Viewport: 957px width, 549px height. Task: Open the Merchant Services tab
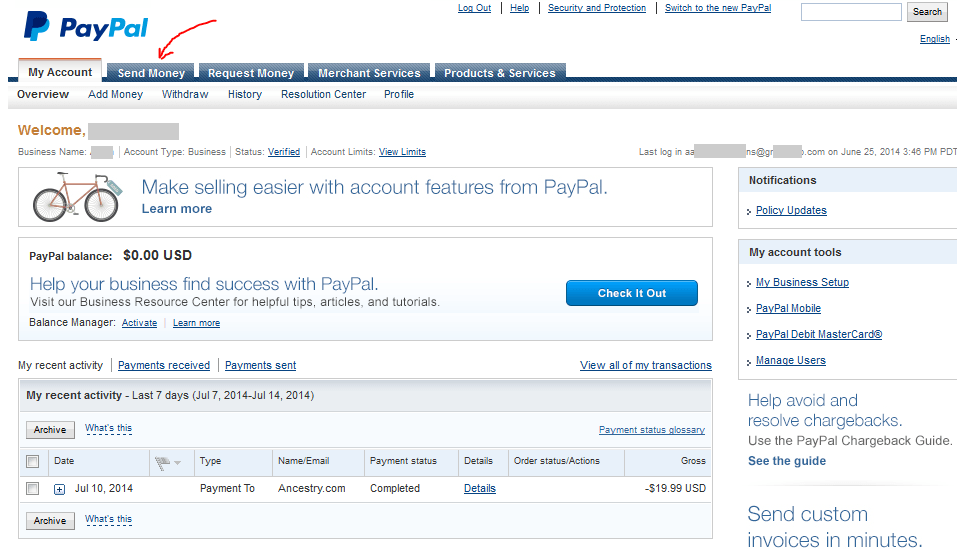(x=369, y=73)
